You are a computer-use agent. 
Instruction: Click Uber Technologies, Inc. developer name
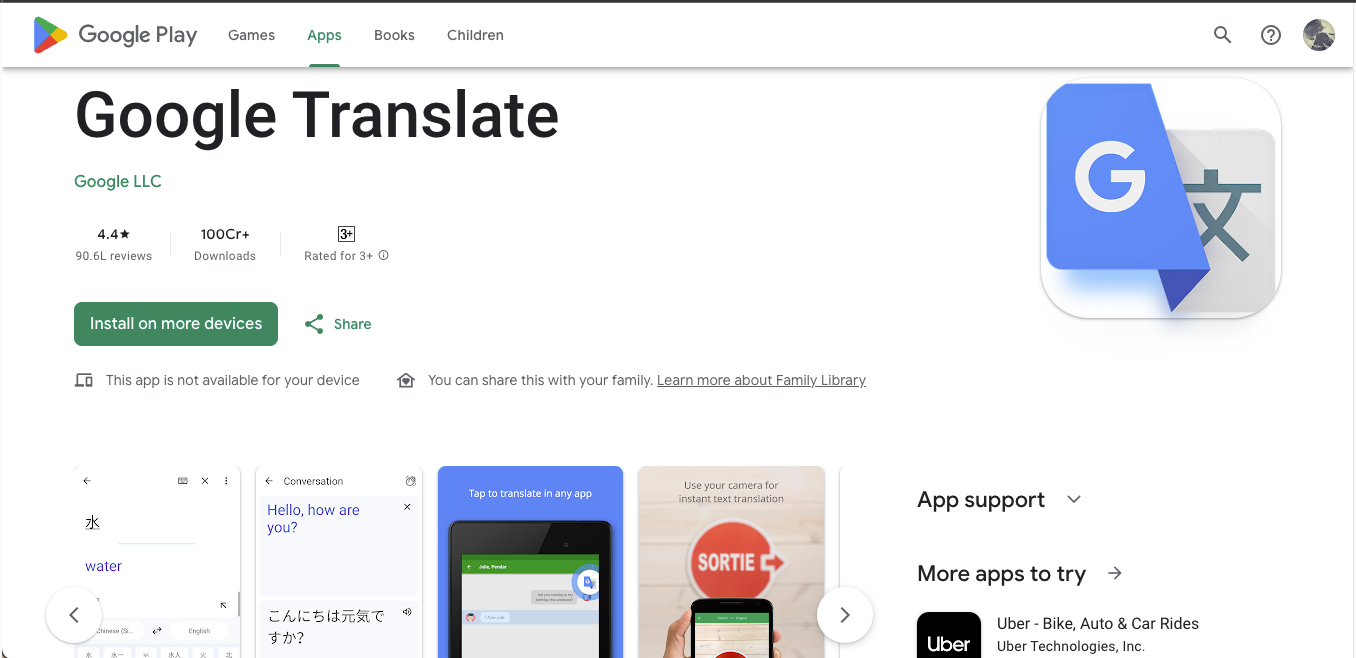[1071, 647]
